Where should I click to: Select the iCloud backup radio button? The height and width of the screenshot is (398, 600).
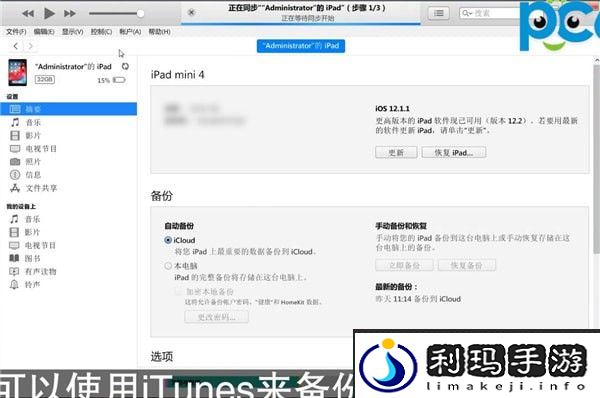168,240
